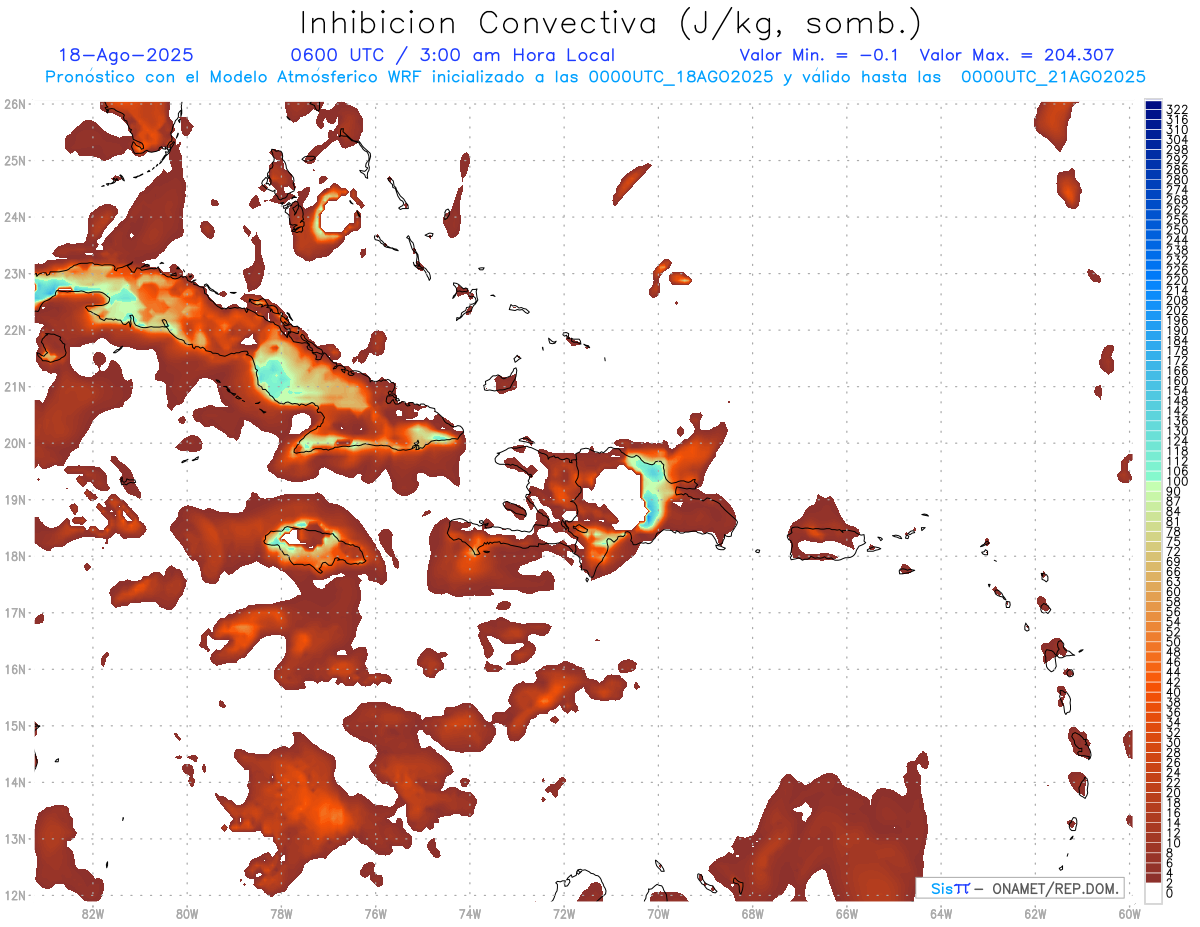Screen dimensions: 1200x927
Task: Click the '202' value on the color scale
Action: click(x=1177, y=310)
